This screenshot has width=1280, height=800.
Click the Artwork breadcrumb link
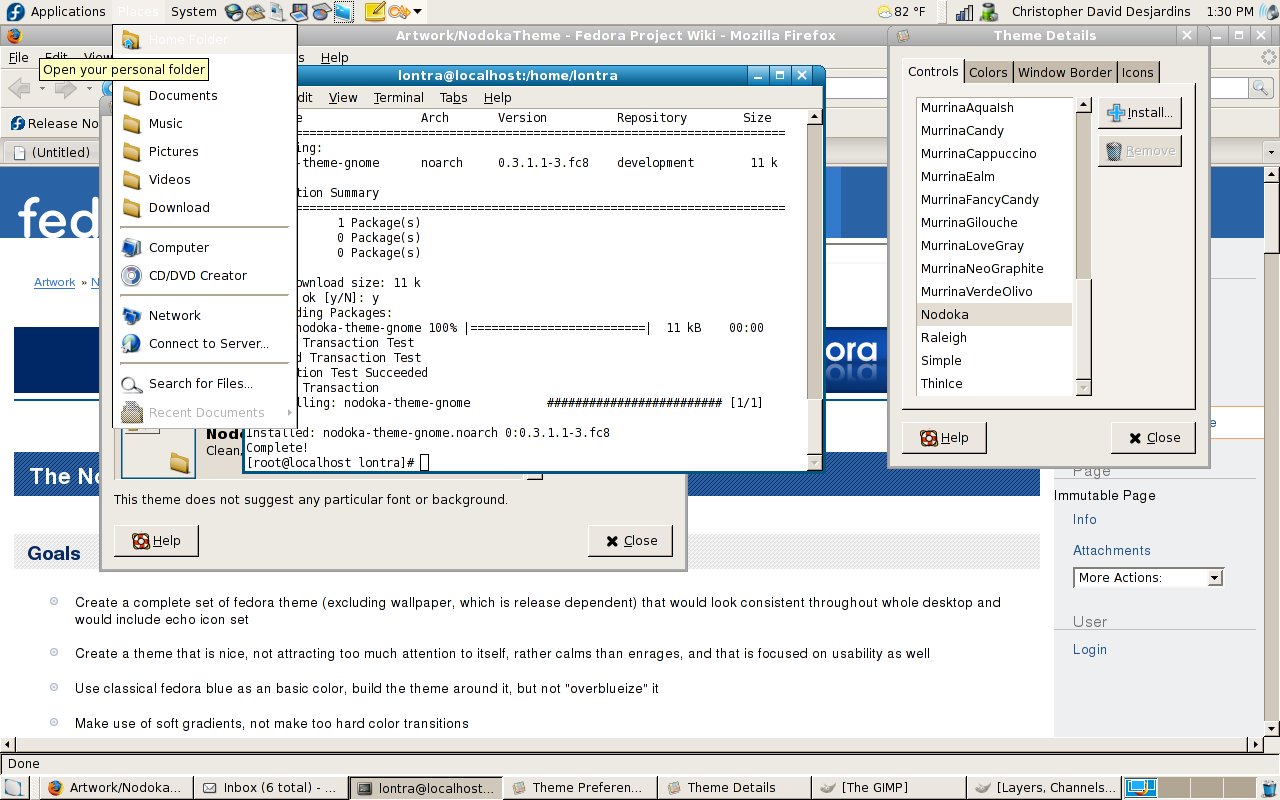54,282
